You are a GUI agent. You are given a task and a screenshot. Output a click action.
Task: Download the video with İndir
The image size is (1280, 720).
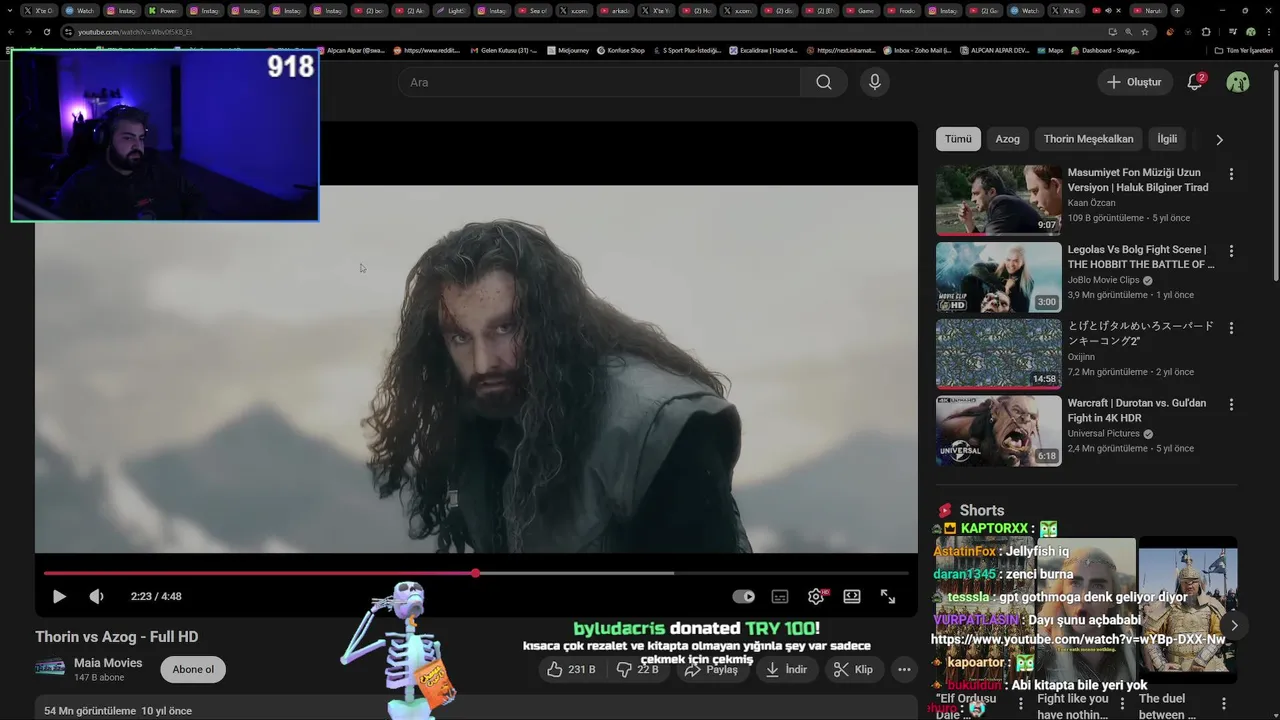786,669
